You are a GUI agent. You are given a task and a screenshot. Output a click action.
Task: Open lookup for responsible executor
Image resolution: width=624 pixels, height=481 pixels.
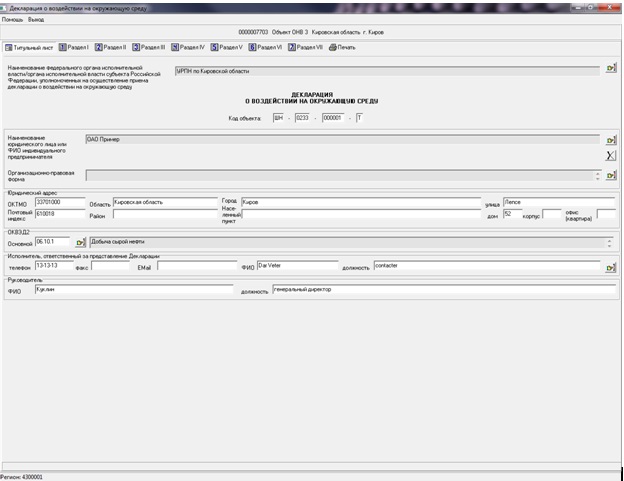pos(610,267)
